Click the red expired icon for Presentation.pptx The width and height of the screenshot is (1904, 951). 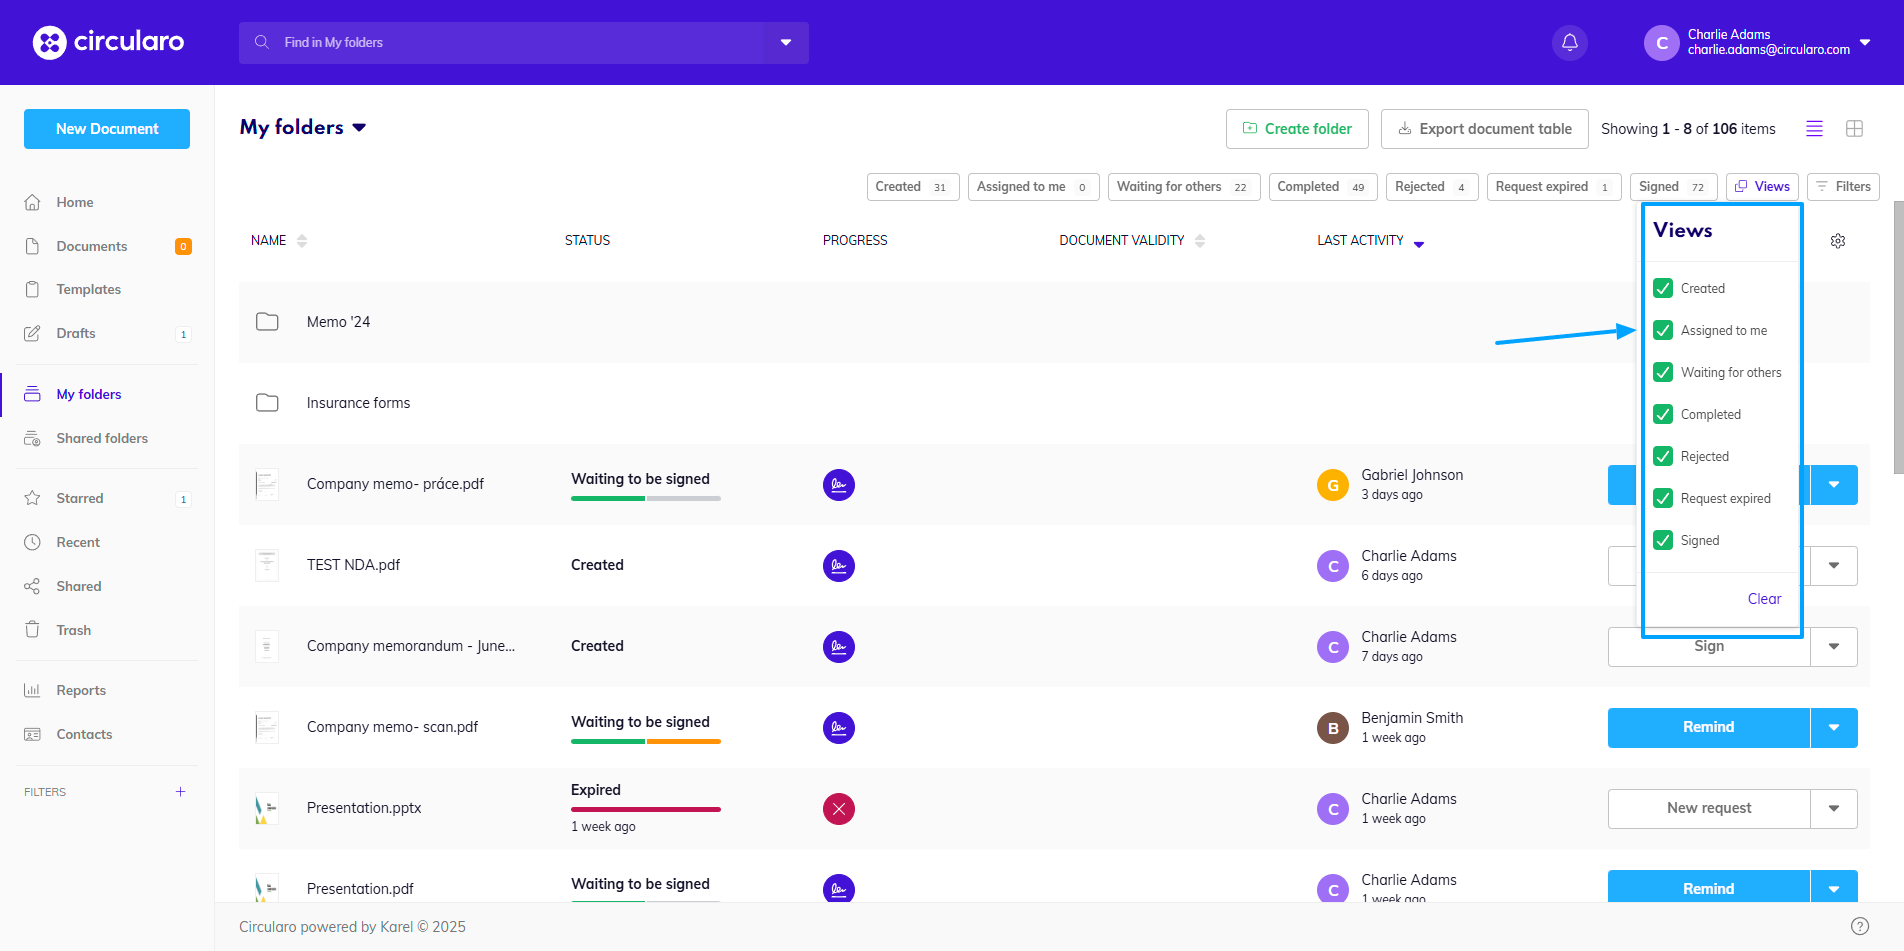coord(838,809)
